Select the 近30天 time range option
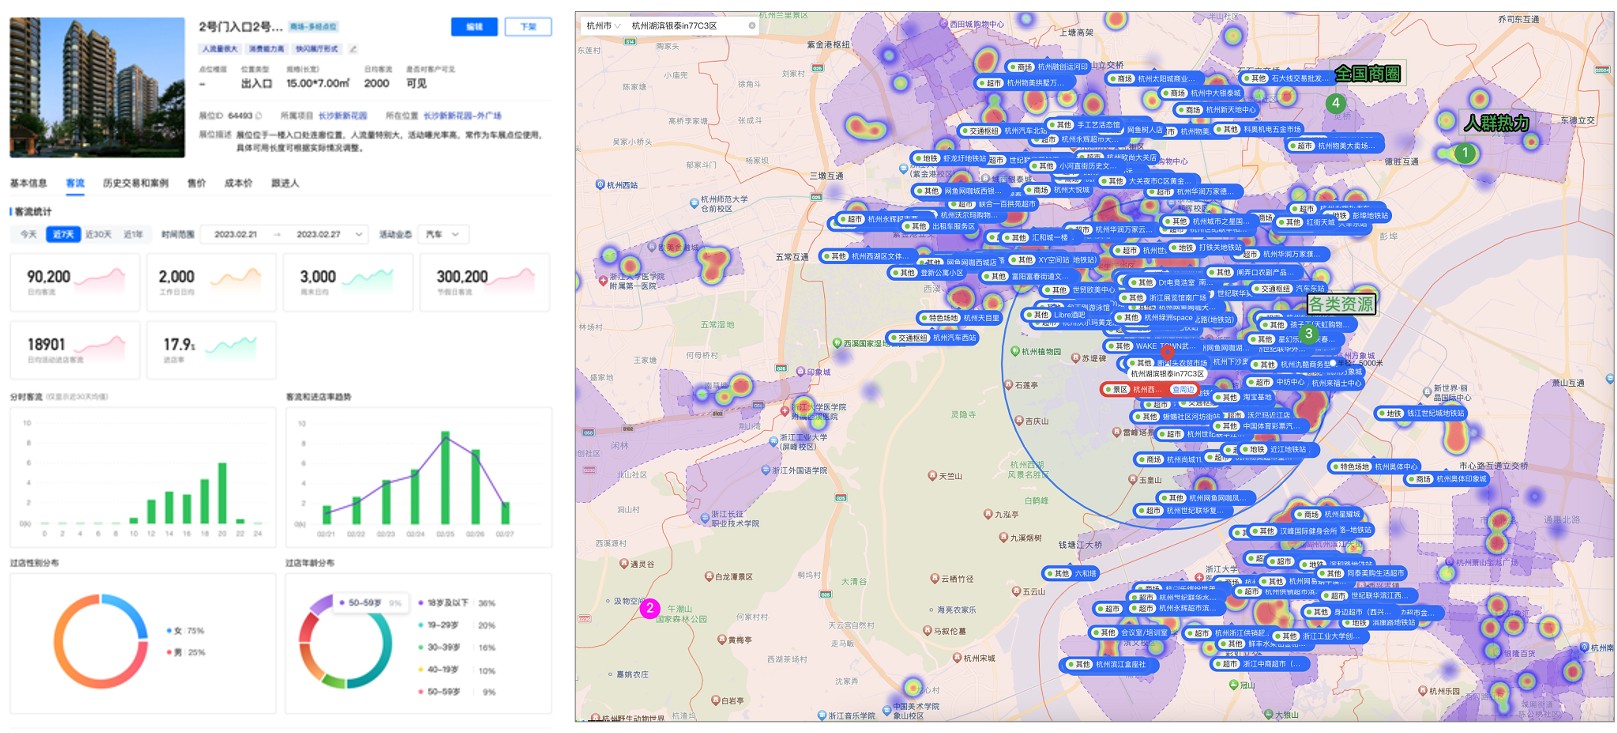1617x733 pixels. tap(98, 234)
